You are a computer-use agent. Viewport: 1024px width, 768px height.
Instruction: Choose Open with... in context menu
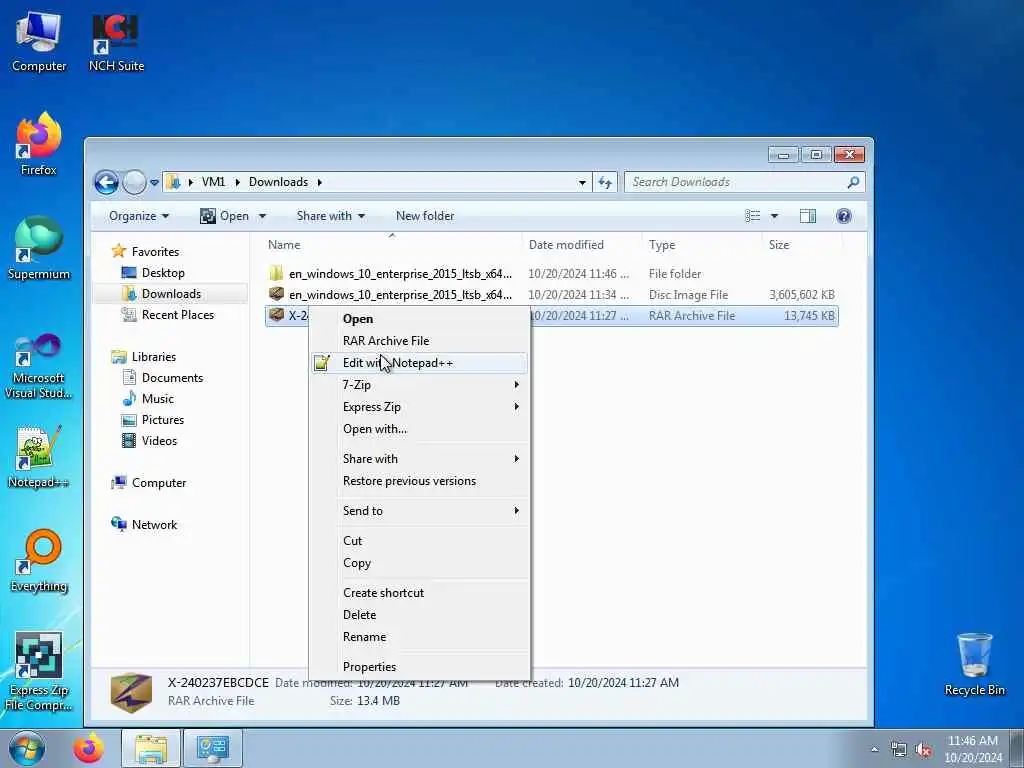(419, 429)
